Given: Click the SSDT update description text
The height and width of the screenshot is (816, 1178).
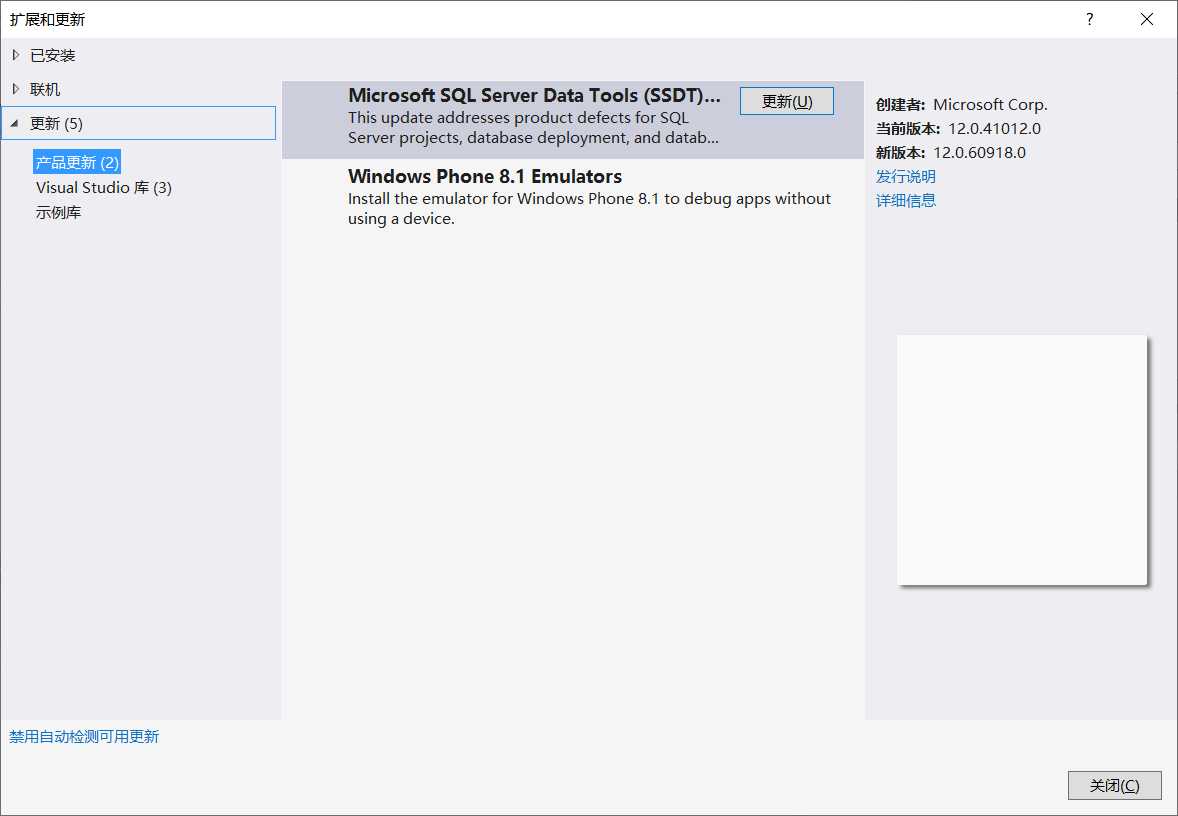Looking at the screenshot, I should [533, 128].
